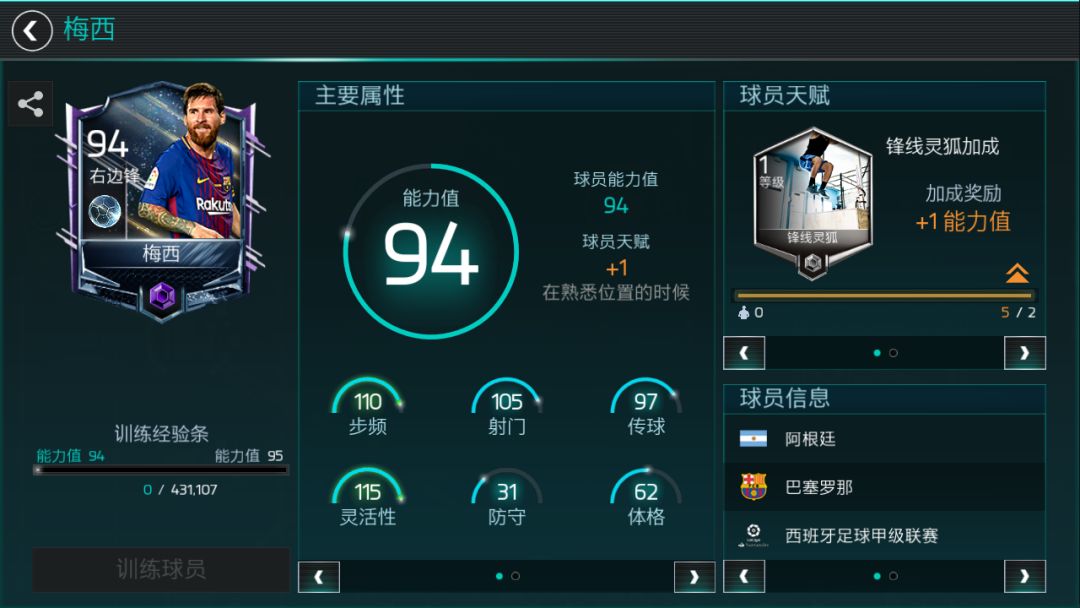Select second page dot in 球员天赋 panel
Image resolution: width=1080 pixels, height=608 pixels.
[893, 353]
